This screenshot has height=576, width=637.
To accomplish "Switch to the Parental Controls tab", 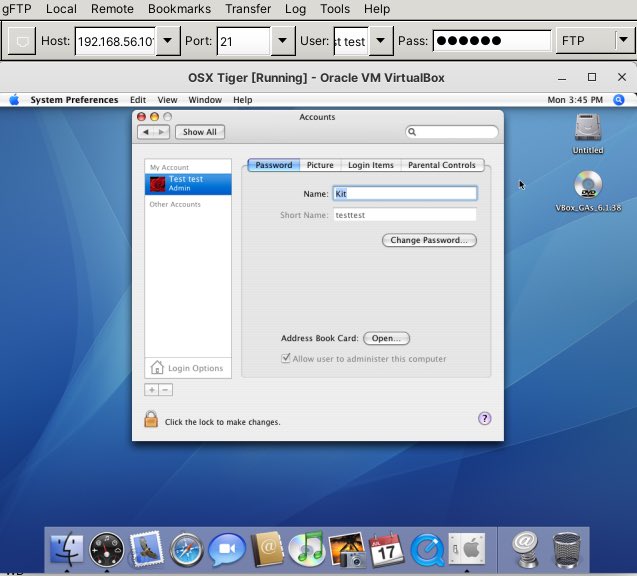I will pyautogui.click(x=442, y=165).
